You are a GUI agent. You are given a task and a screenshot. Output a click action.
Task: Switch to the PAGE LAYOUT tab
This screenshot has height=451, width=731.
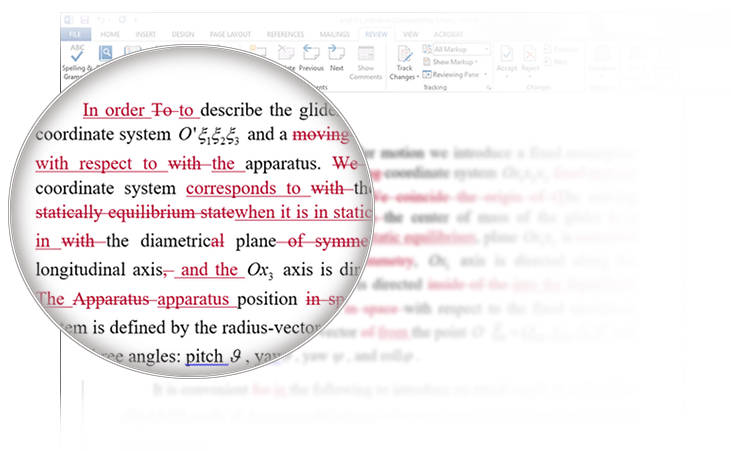[230, 35]
